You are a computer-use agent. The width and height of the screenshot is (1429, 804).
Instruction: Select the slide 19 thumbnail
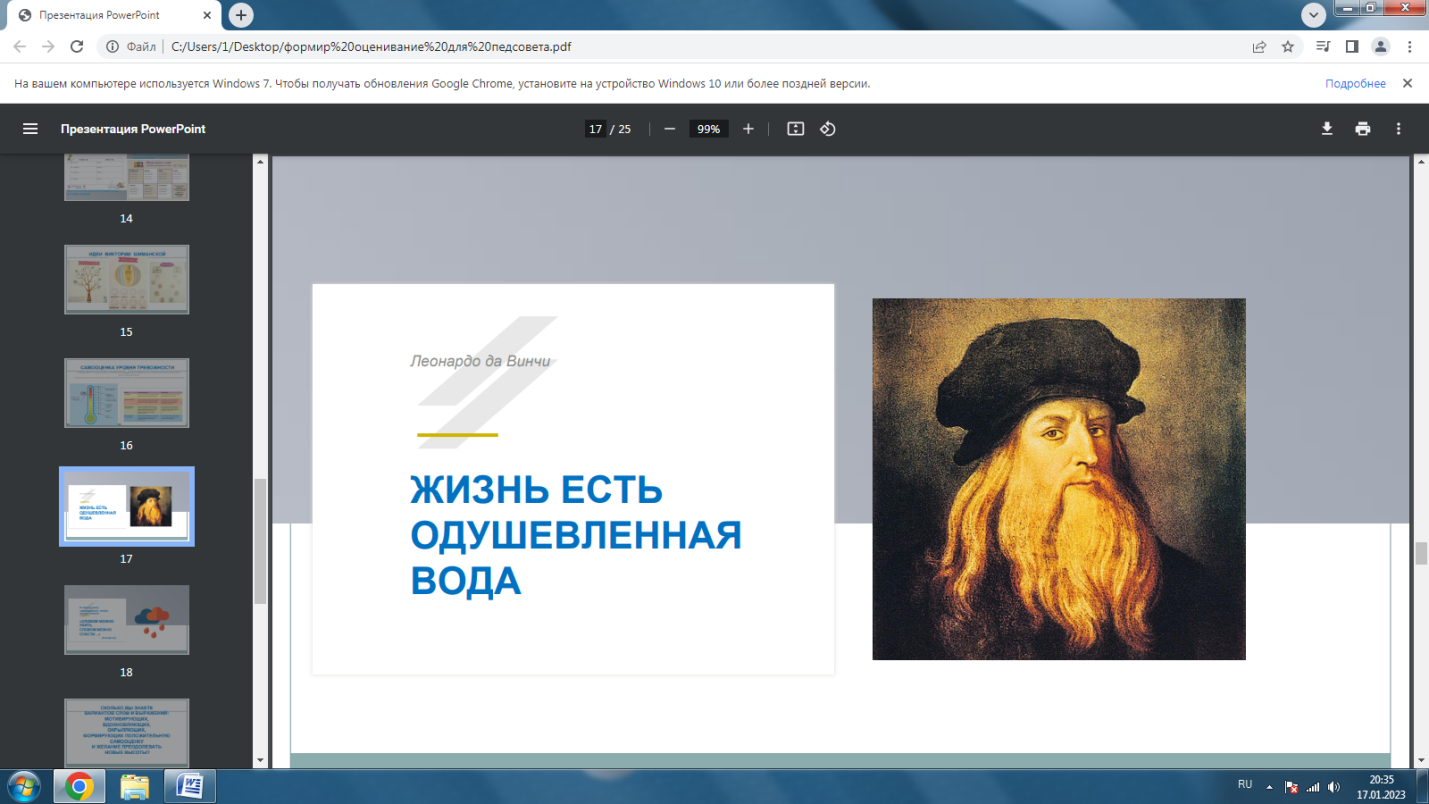(127, 732)
